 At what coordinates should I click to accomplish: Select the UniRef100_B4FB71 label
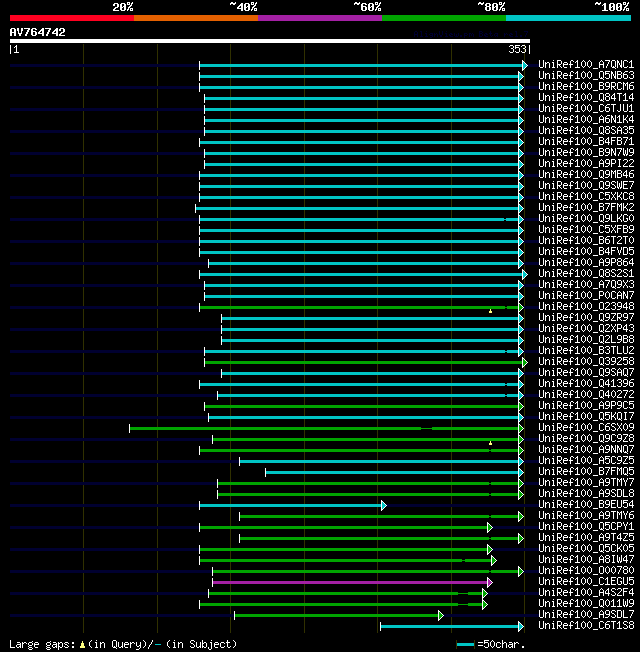click(x=586, y=141)
